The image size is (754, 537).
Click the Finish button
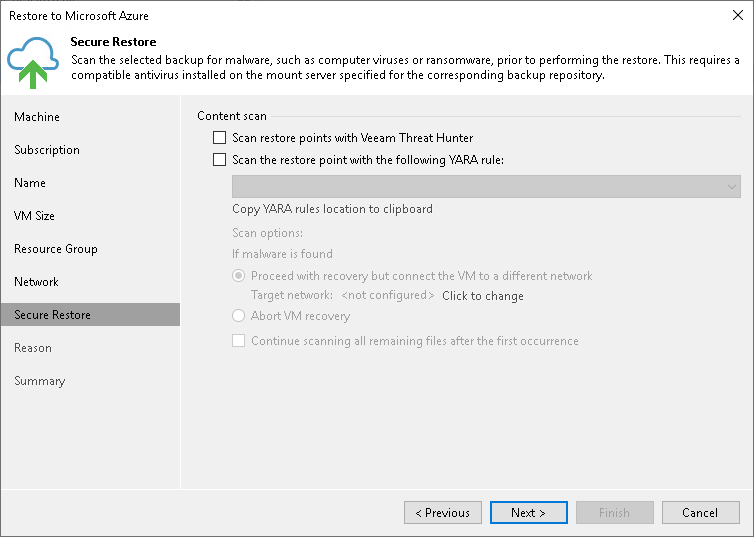(x=615, y=512)
